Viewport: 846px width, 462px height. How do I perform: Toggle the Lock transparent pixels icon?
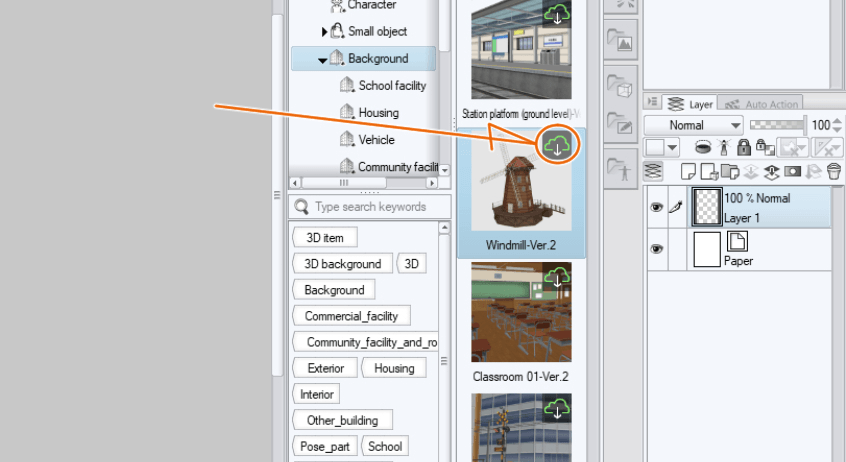point(764,147)
